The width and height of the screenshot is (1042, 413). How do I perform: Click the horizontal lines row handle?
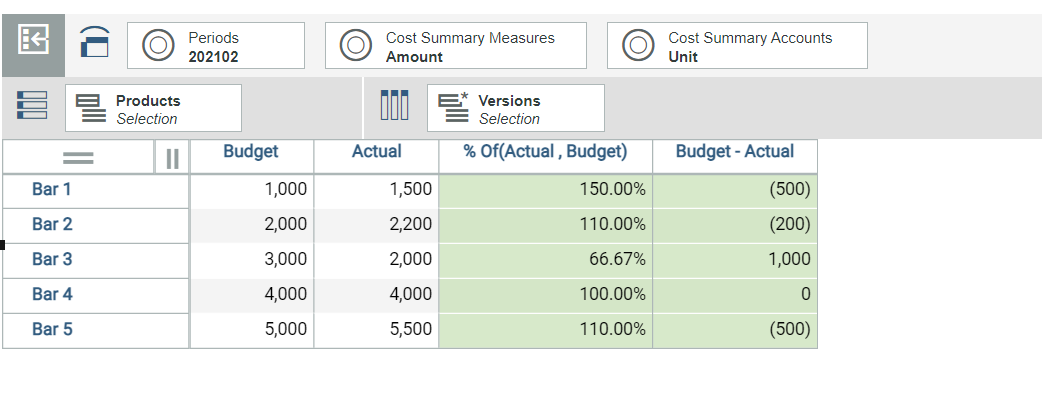tap(78, 158)
